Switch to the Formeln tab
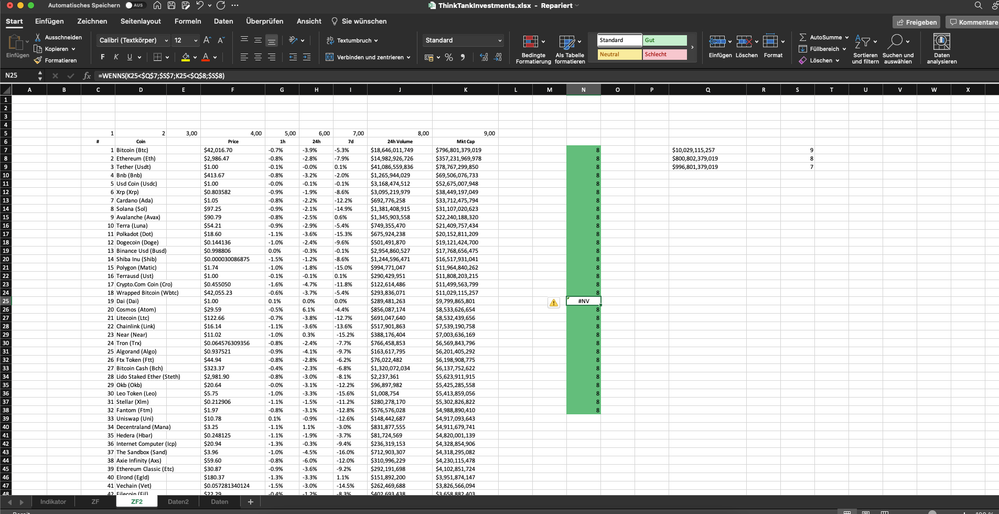This screenshot has width=999, height=514. pyautogui.click(x=187, y=21)
